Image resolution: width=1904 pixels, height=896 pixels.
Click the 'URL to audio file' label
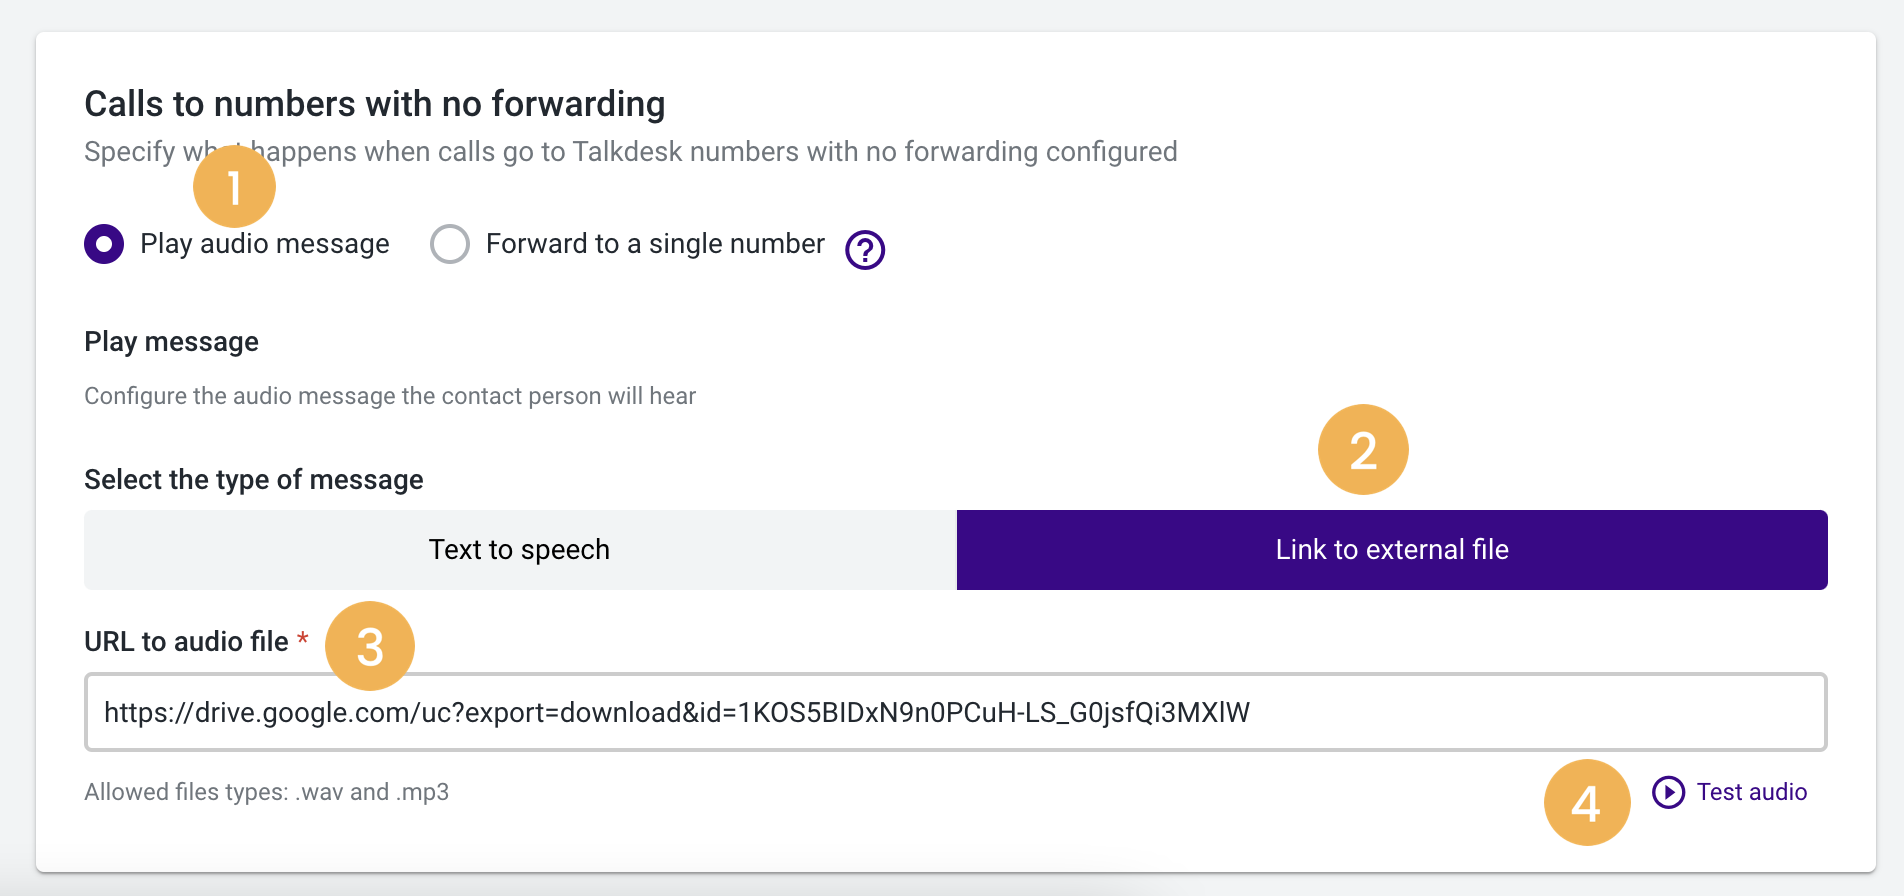[186, 641]
